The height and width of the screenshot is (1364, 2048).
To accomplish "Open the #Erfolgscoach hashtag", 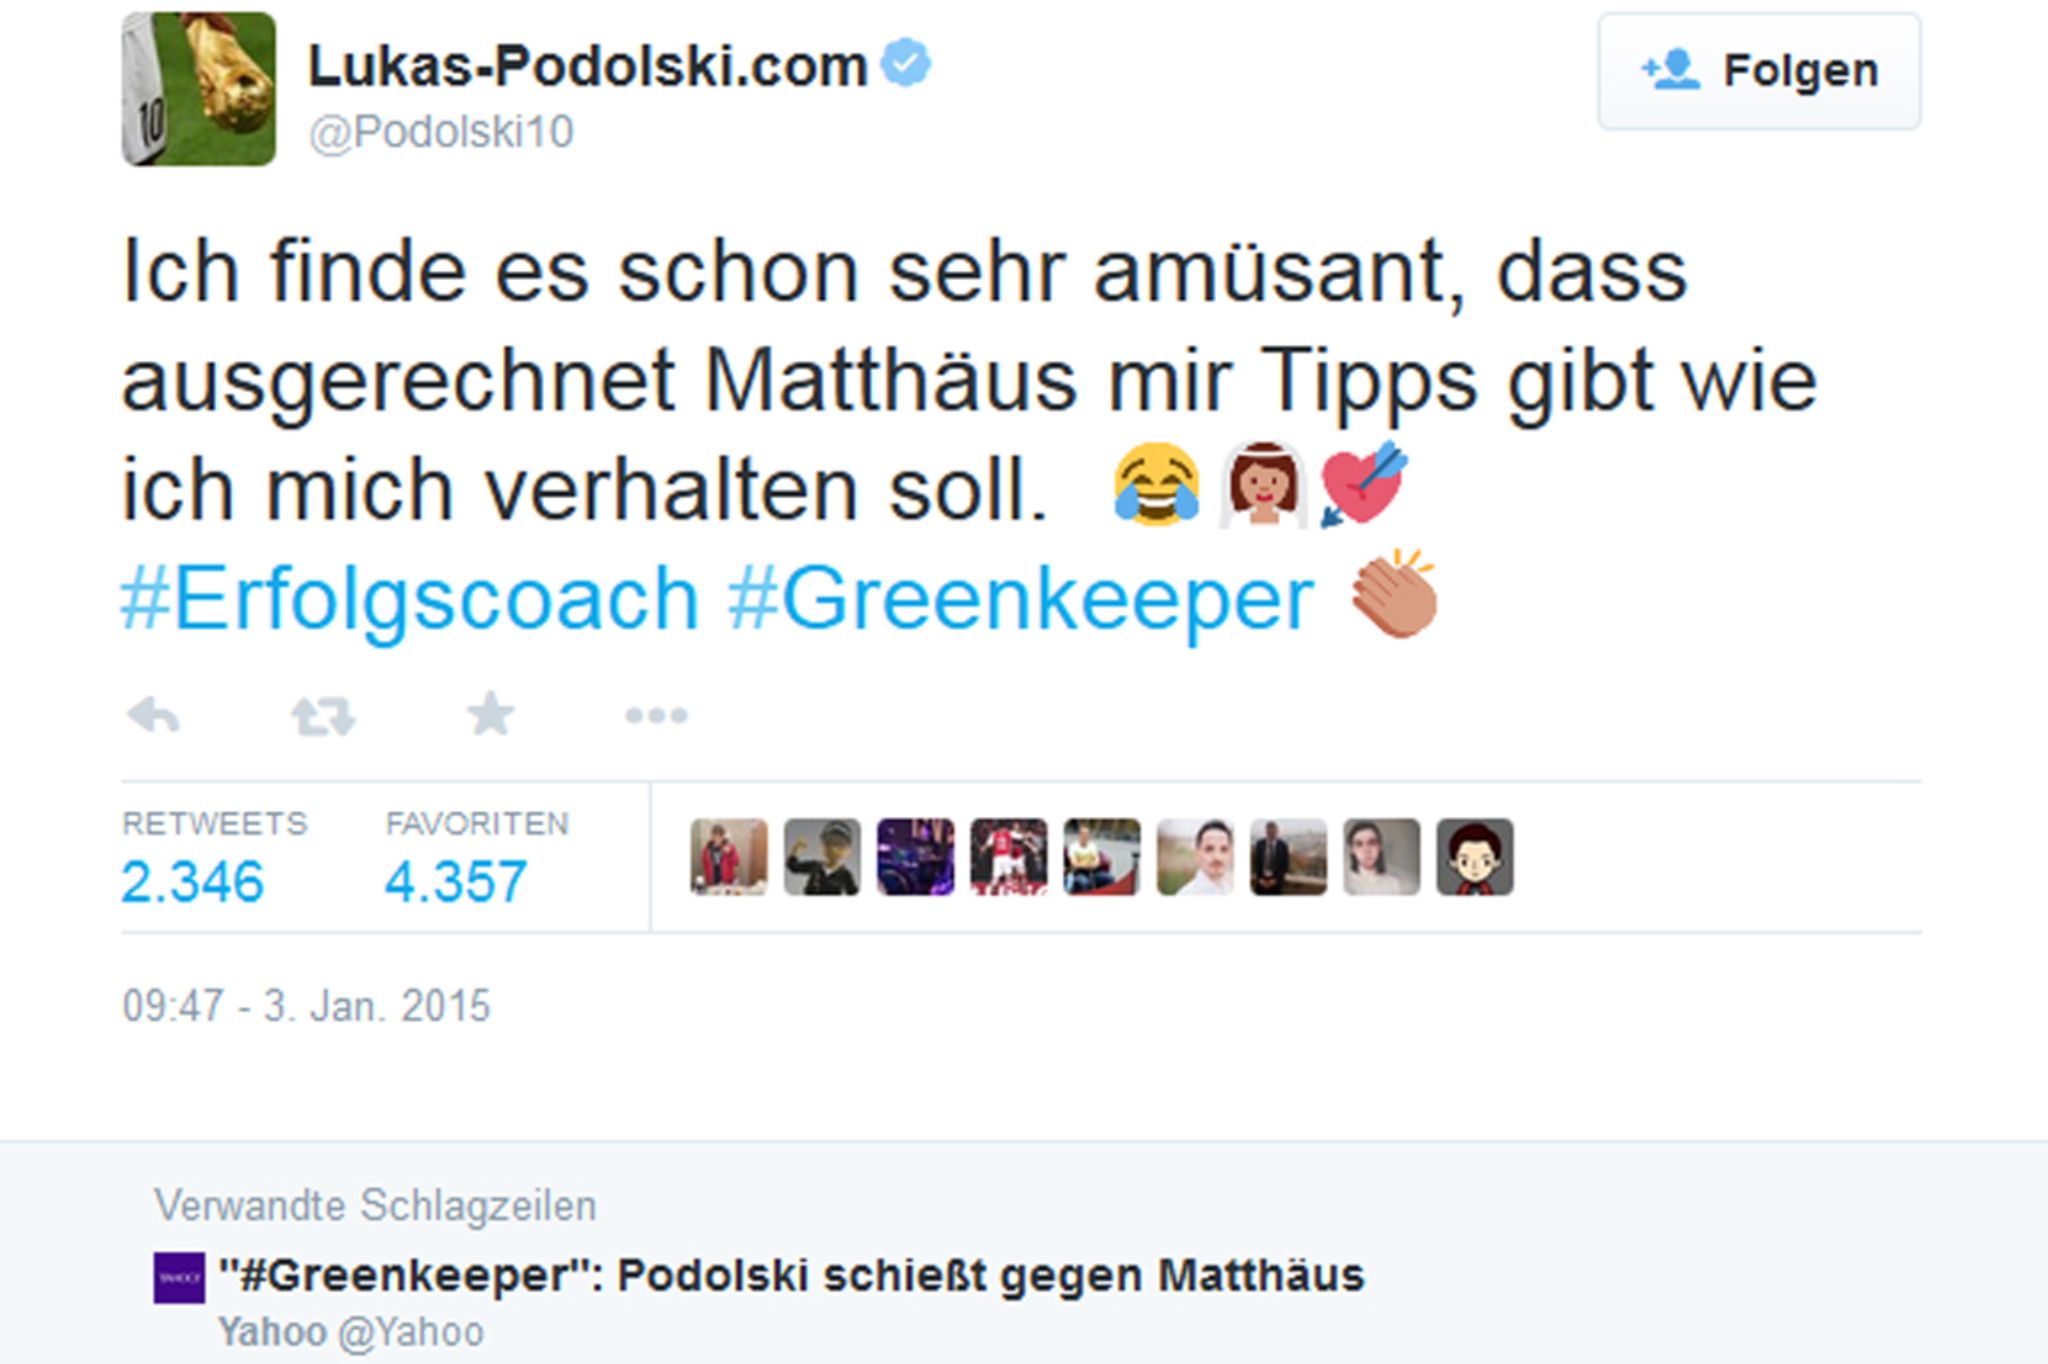I will point(410,599).
